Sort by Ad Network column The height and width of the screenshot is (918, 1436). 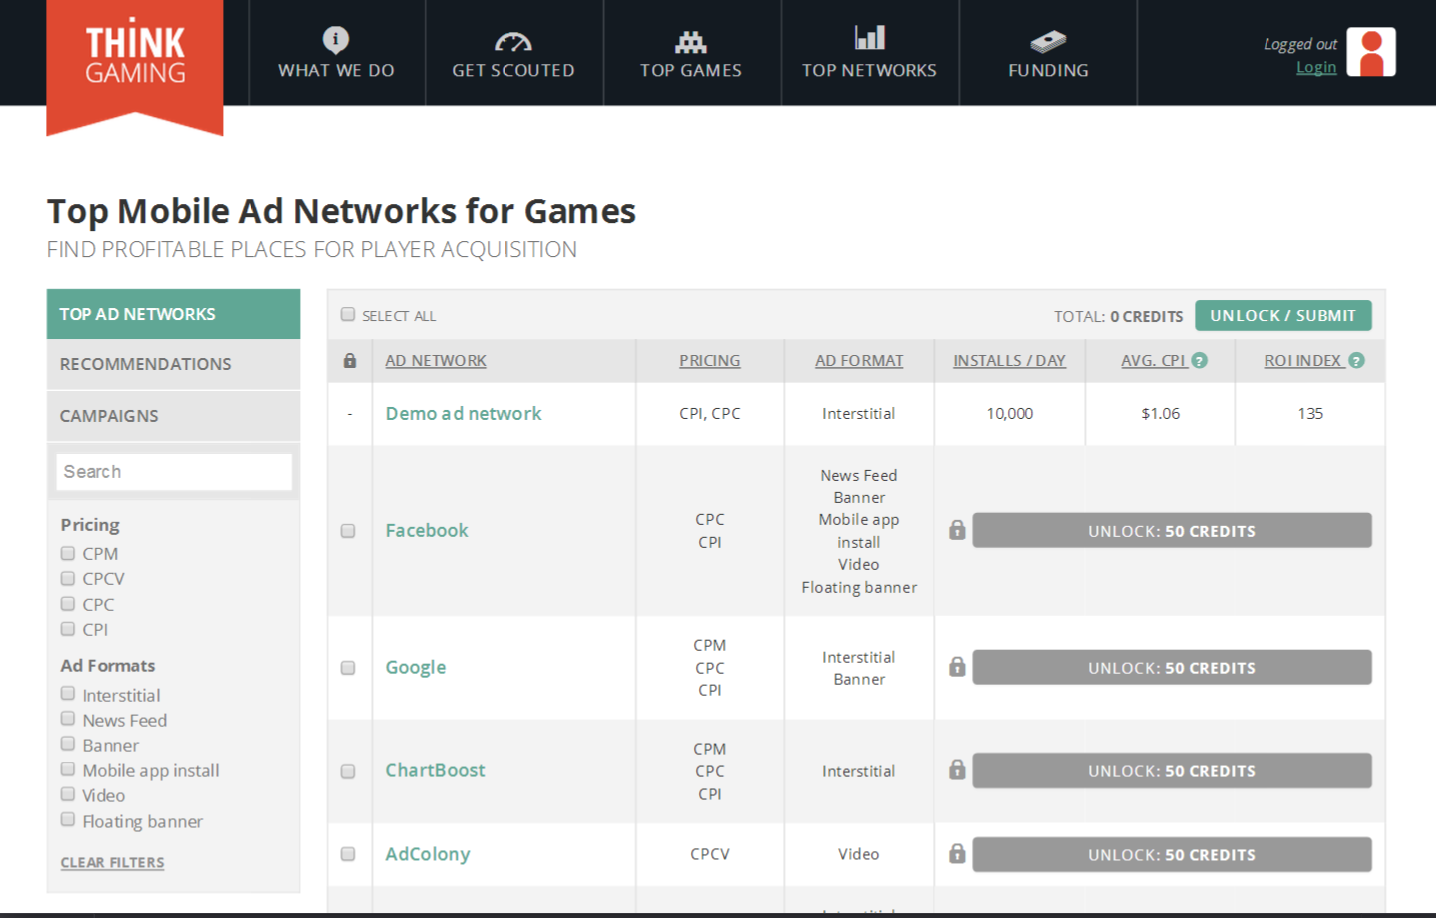coord(436,360)
